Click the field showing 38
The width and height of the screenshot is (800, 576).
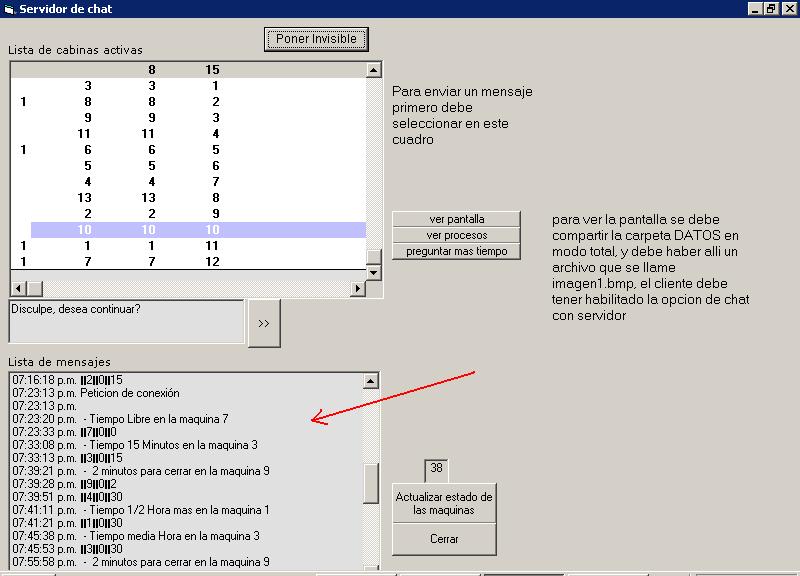[436, 469]
